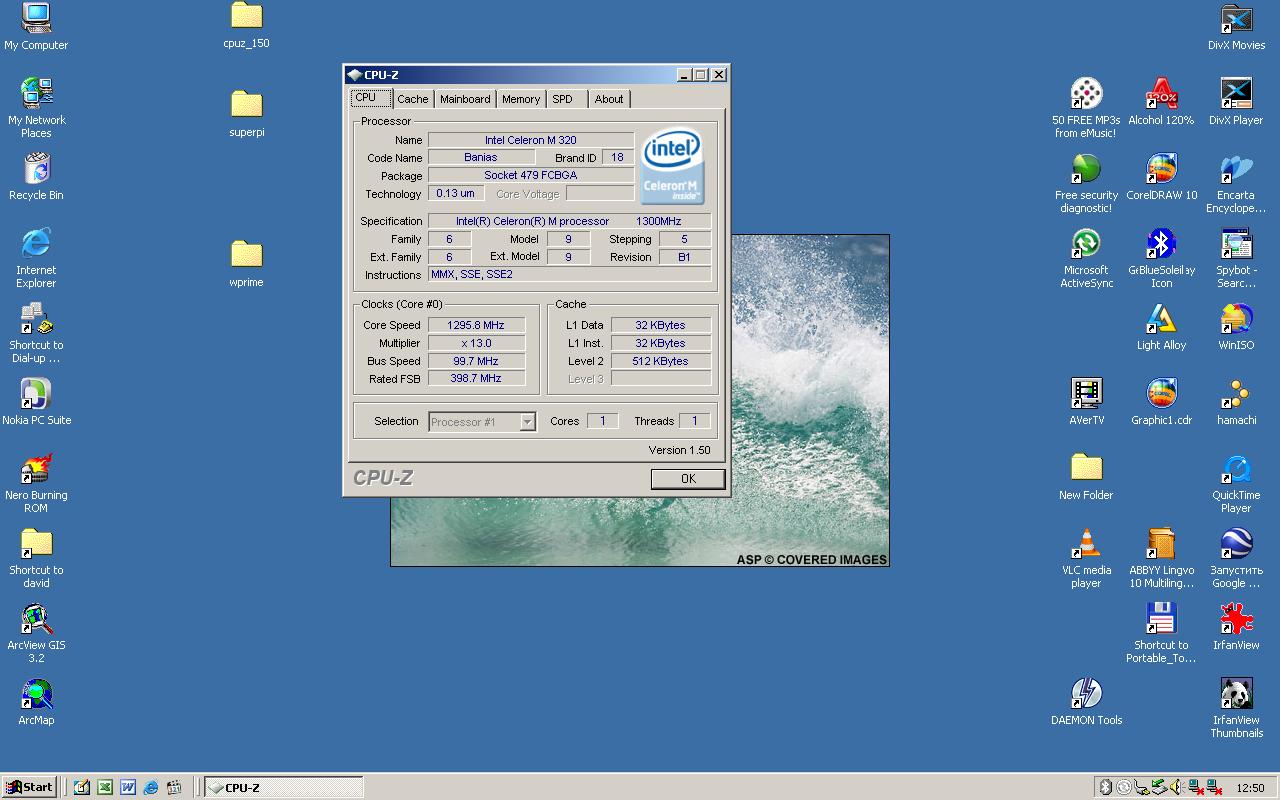Click the clock showing 12:50

1250,788
